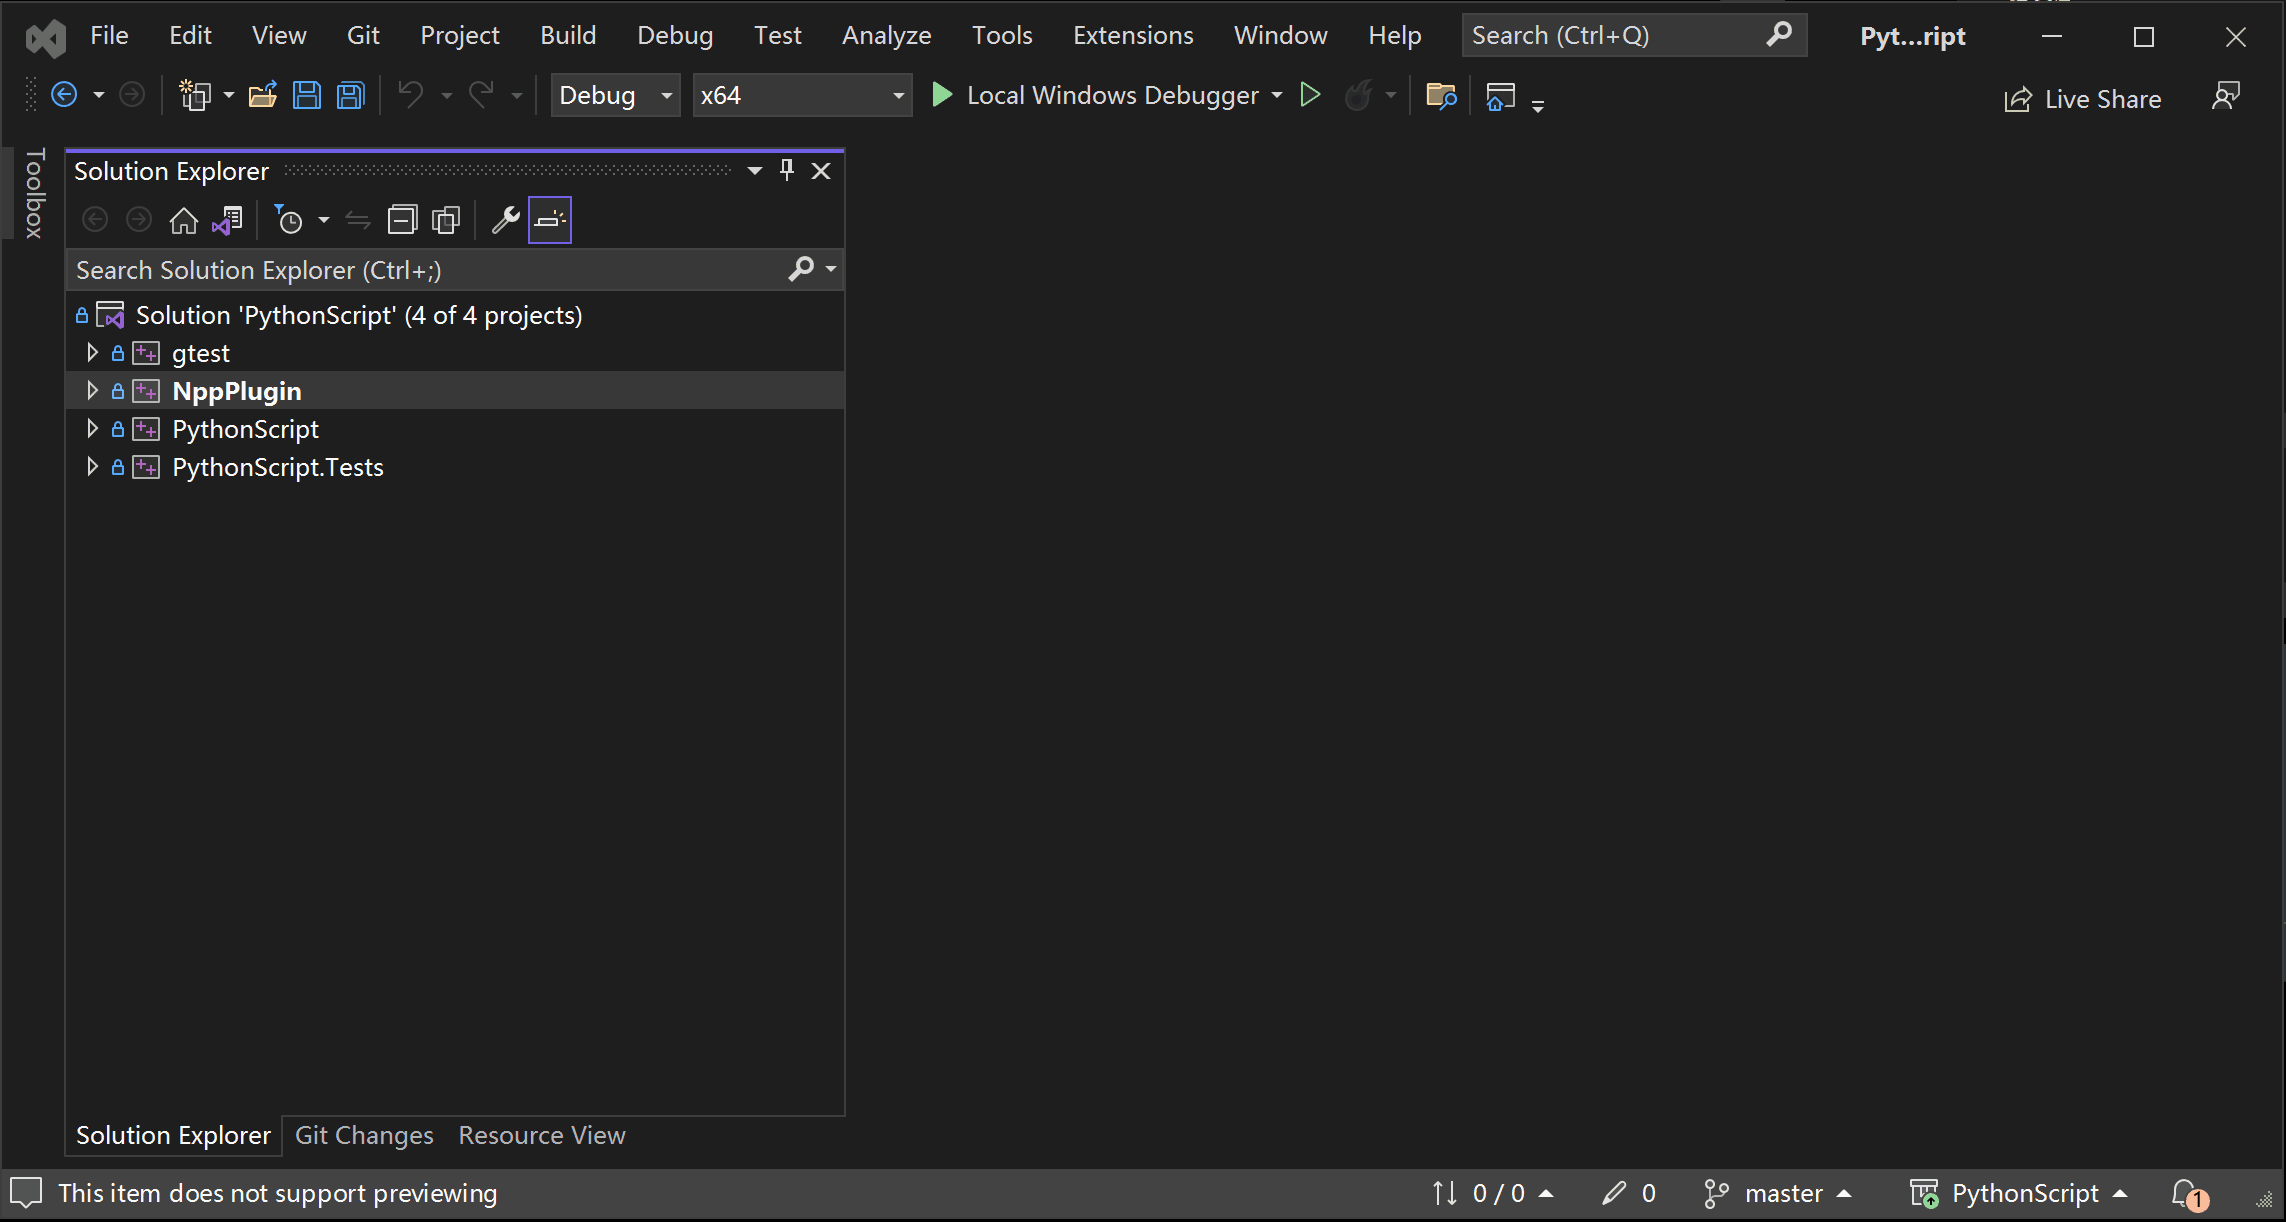Switch to the Resource View tab

click(542, 1135)
